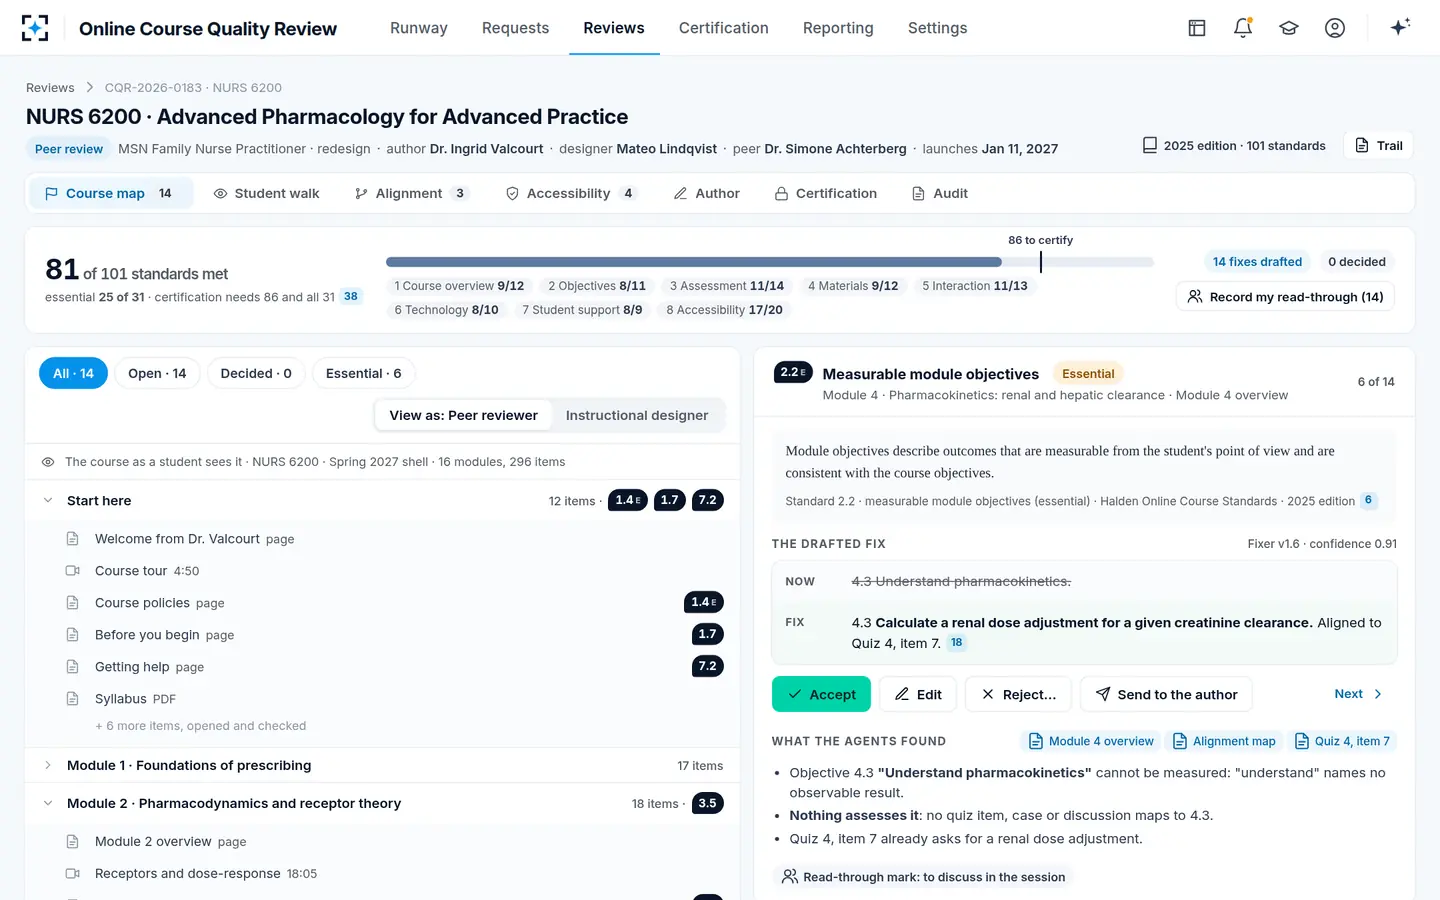
Task: Collapse the Start here section
Action: 48,500
